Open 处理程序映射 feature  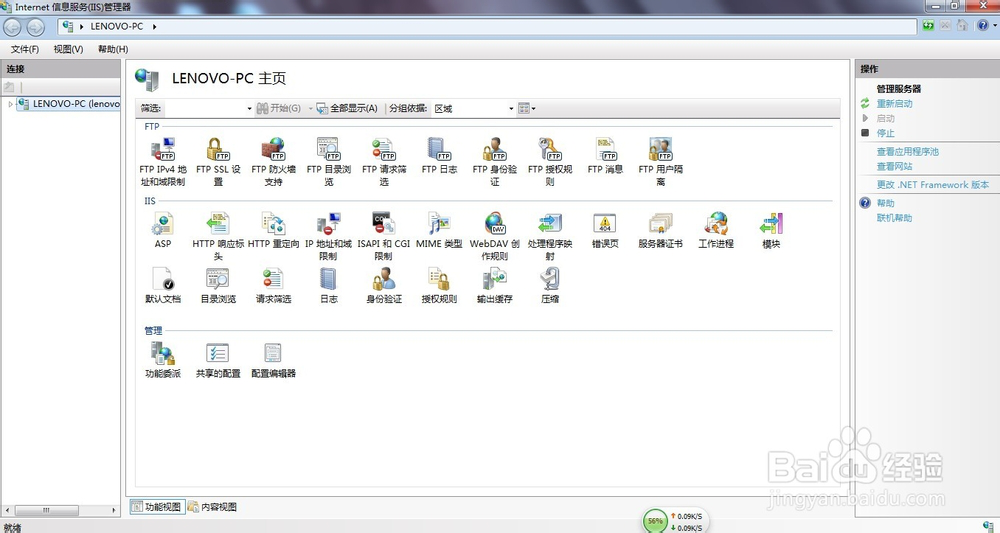(550, 236)
